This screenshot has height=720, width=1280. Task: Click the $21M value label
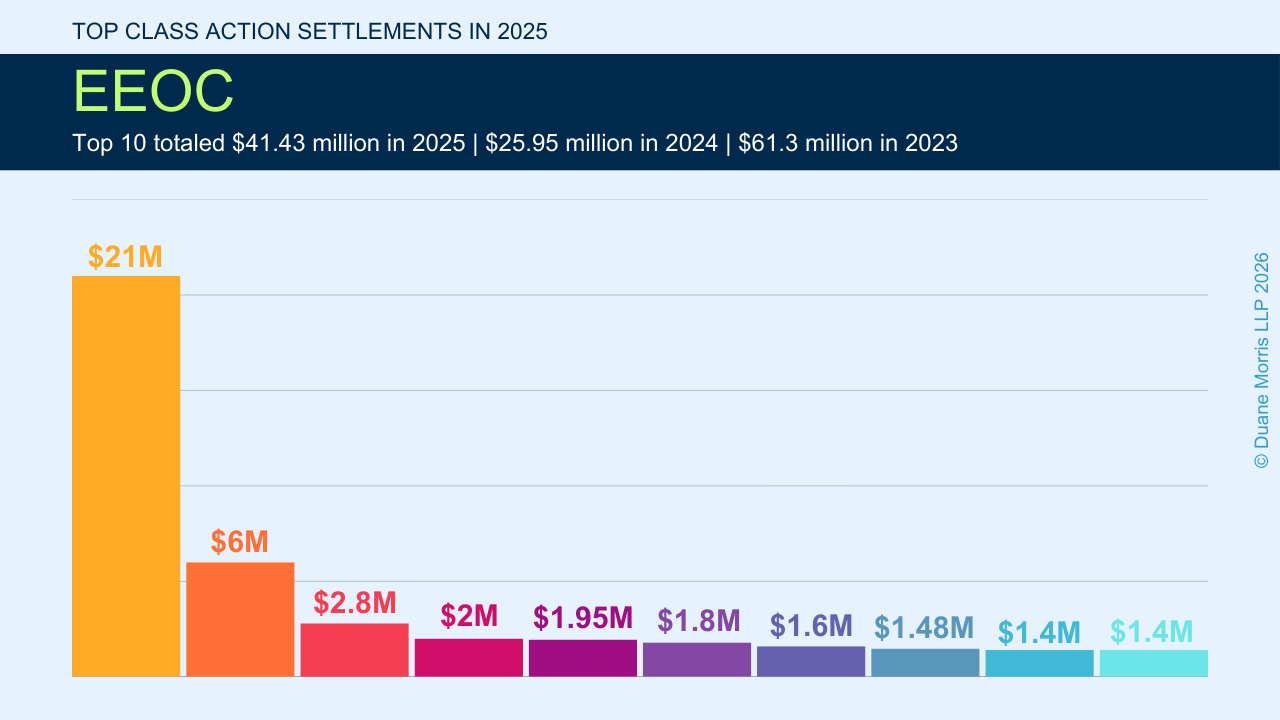click(x=125, y=257)
